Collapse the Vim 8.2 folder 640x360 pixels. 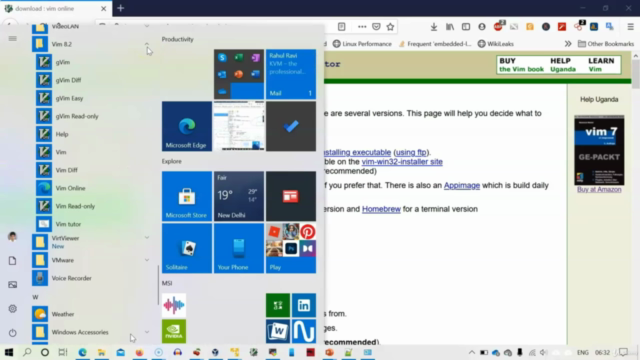pyautogui.click(x=146, y=44)
